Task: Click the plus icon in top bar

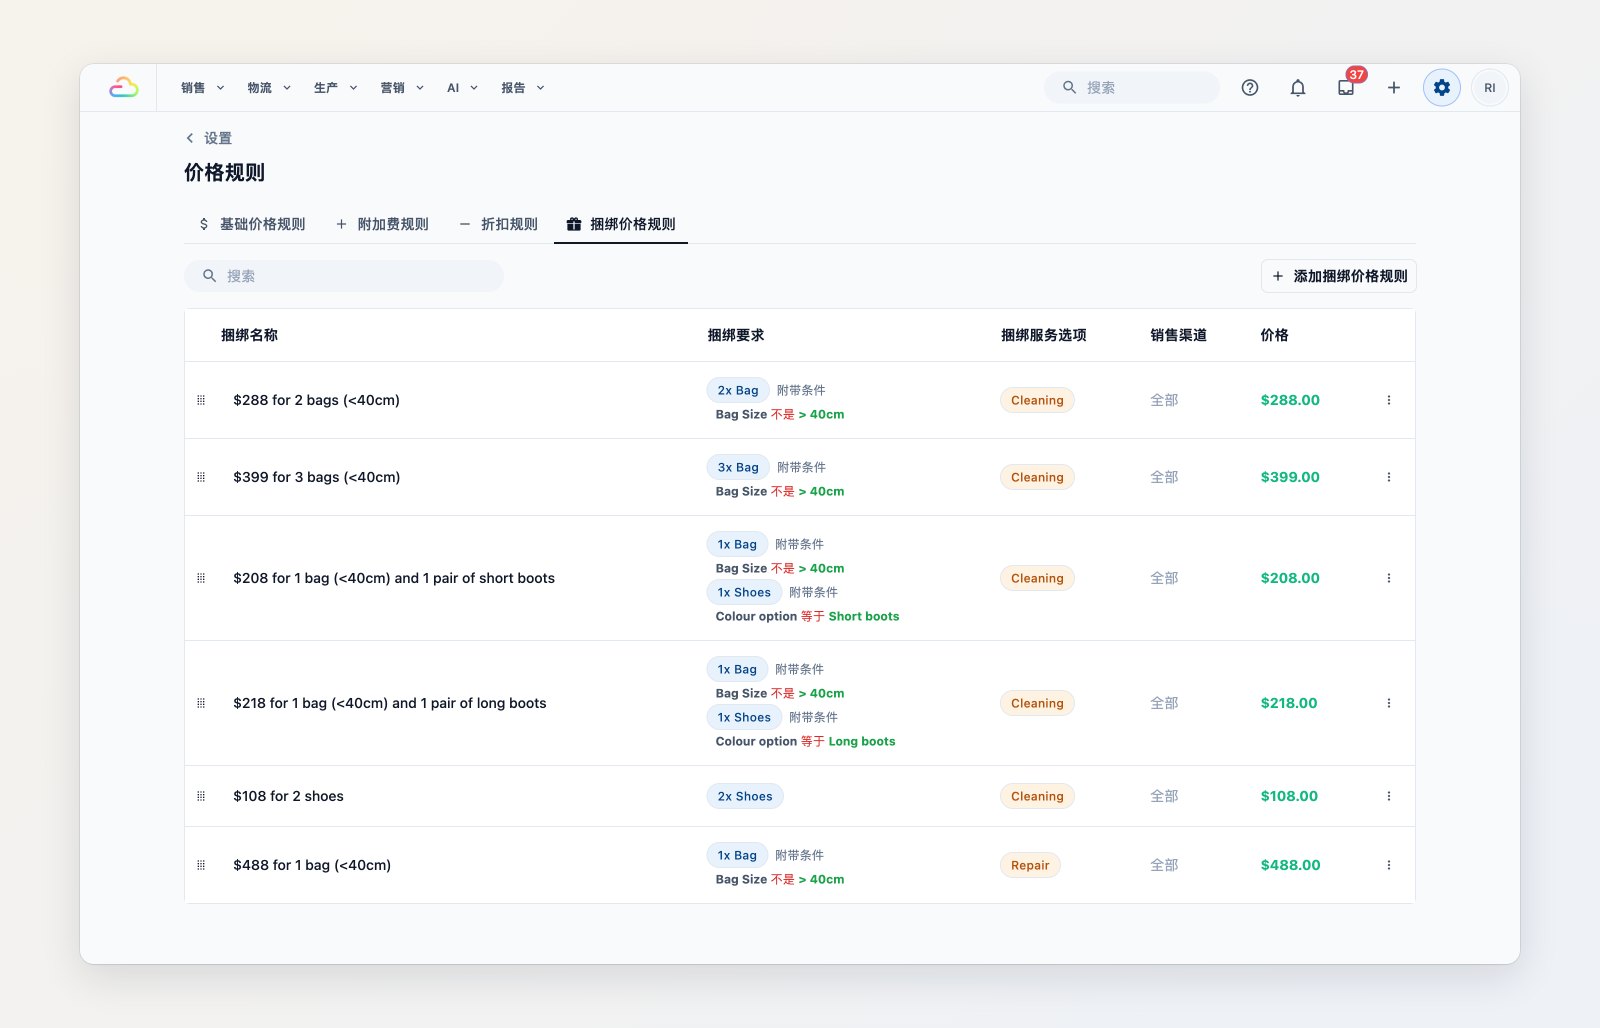Action: point(1394,88)
